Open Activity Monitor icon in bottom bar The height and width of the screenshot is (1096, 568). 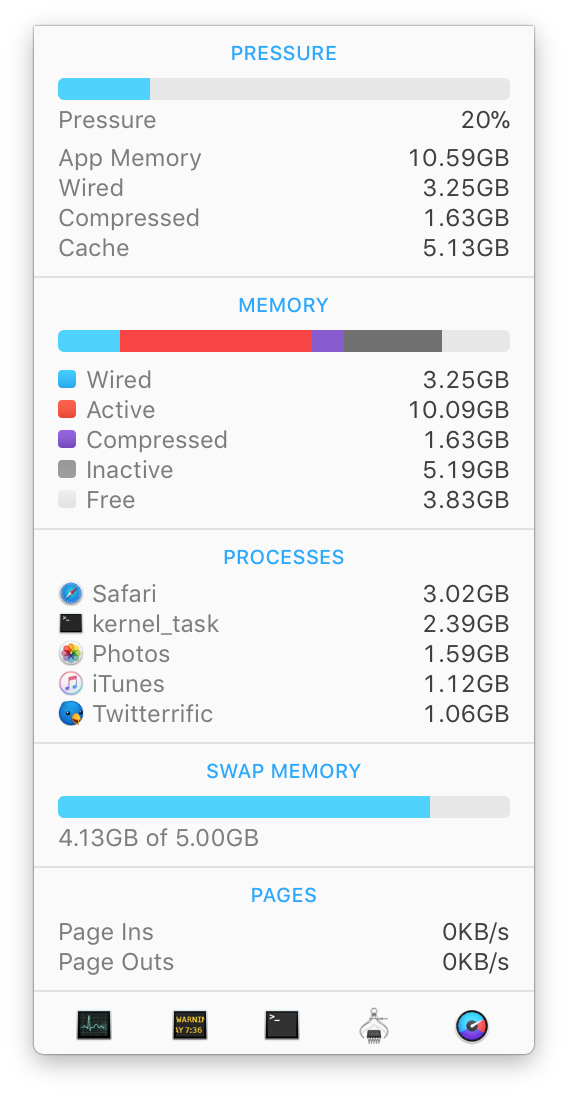tap(94, 1025)
